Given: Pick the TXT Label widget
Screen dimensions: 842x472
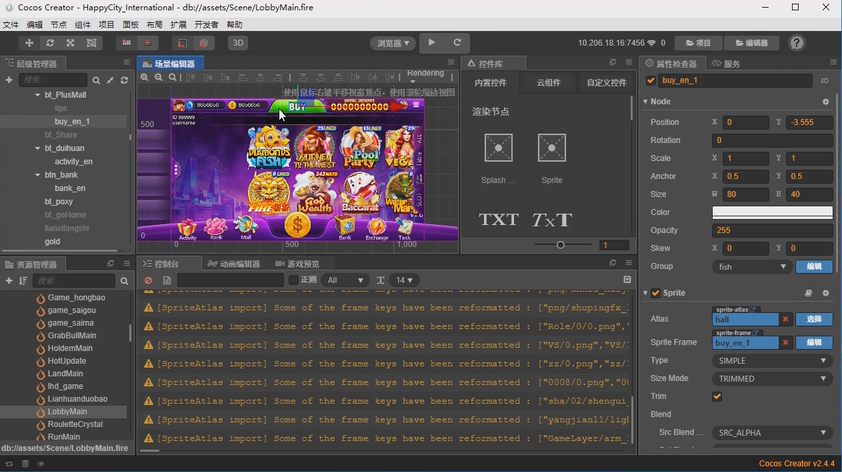Looking at the screenshot, I should click(x=499, y=220).
